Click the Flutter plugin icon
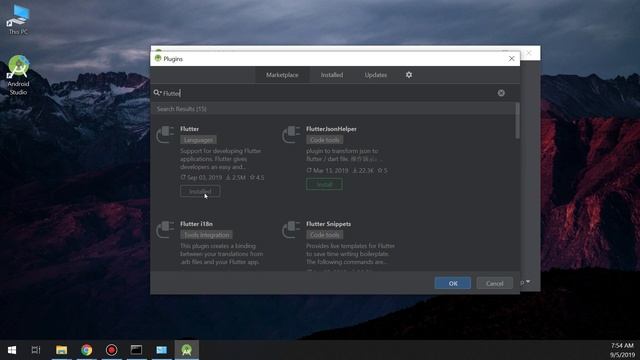The image size is (640, 360). coord(165,134)
